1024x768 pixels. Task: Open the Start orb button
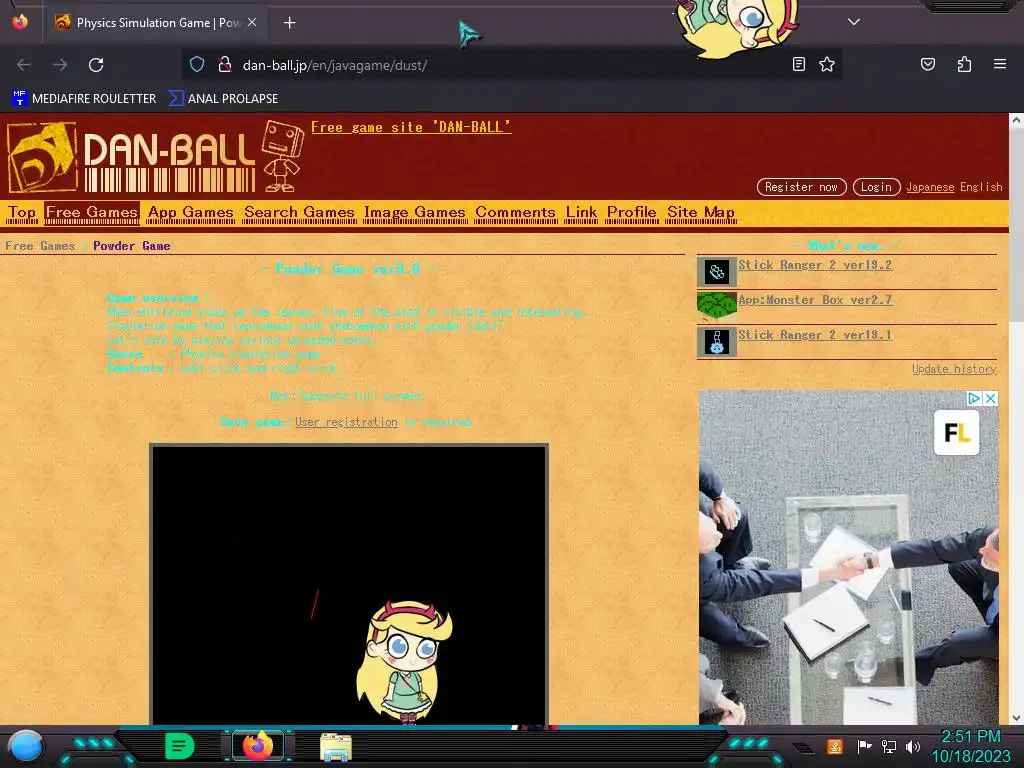coord(26,746)
